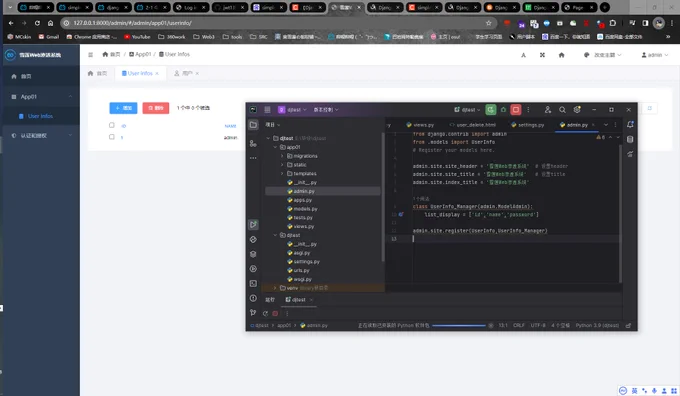680x396 pixels.
Task: Switch to views.py editor tab
Action: [420, 125]
